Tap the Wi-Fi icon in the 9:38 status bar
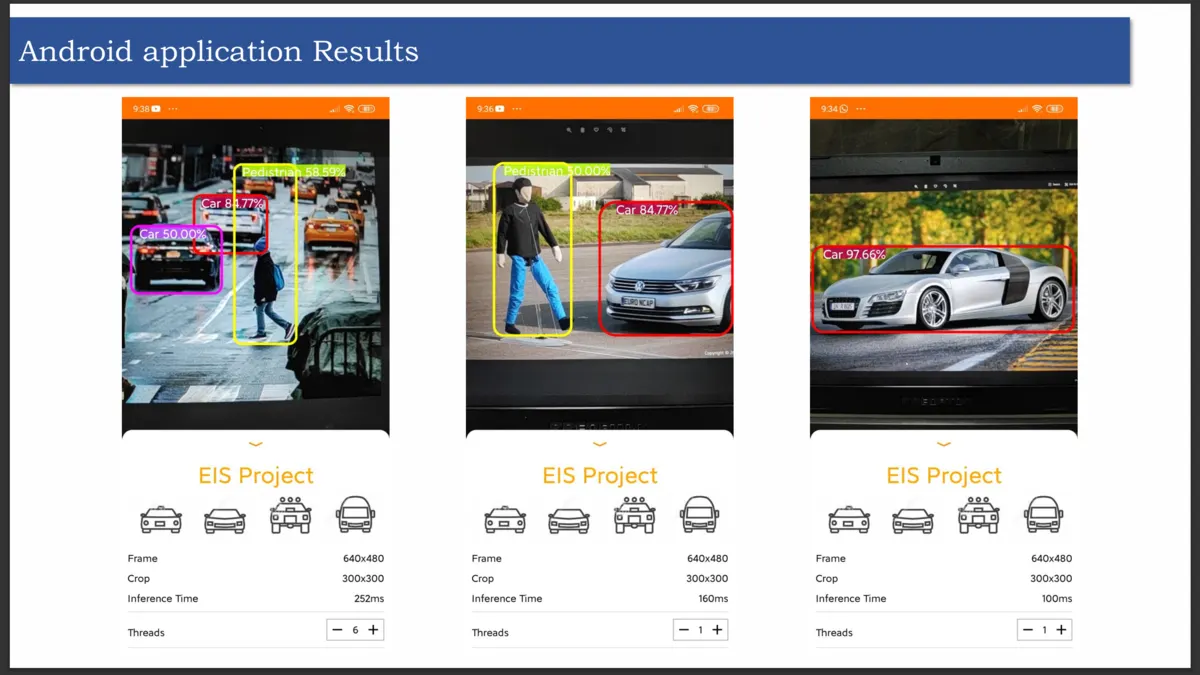Screen dimensions: 1200x675 click(349, 108)
